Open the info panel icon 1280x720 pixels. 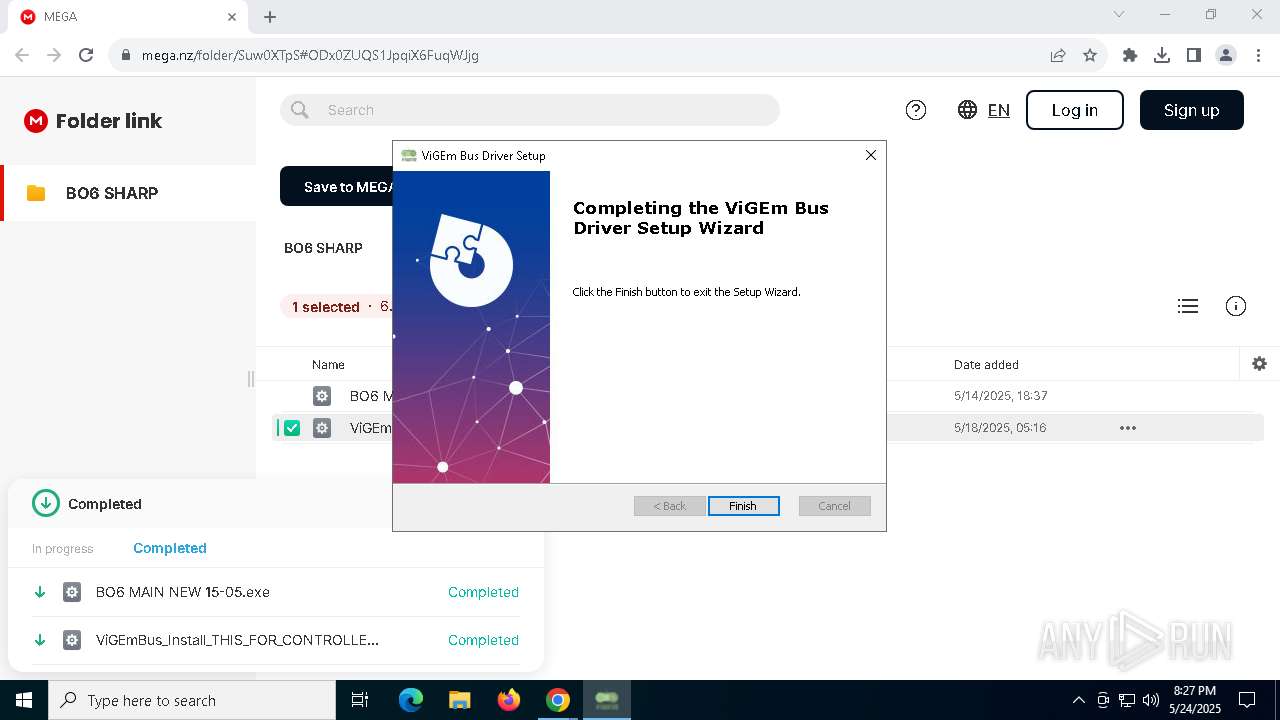tap(1236, 307)
